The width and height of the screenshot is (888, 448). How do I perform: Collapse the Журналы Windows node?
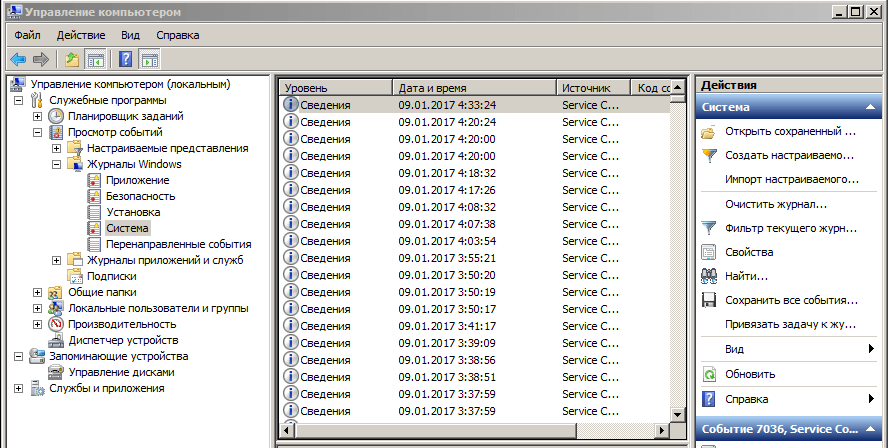click(x=57, y=164)
